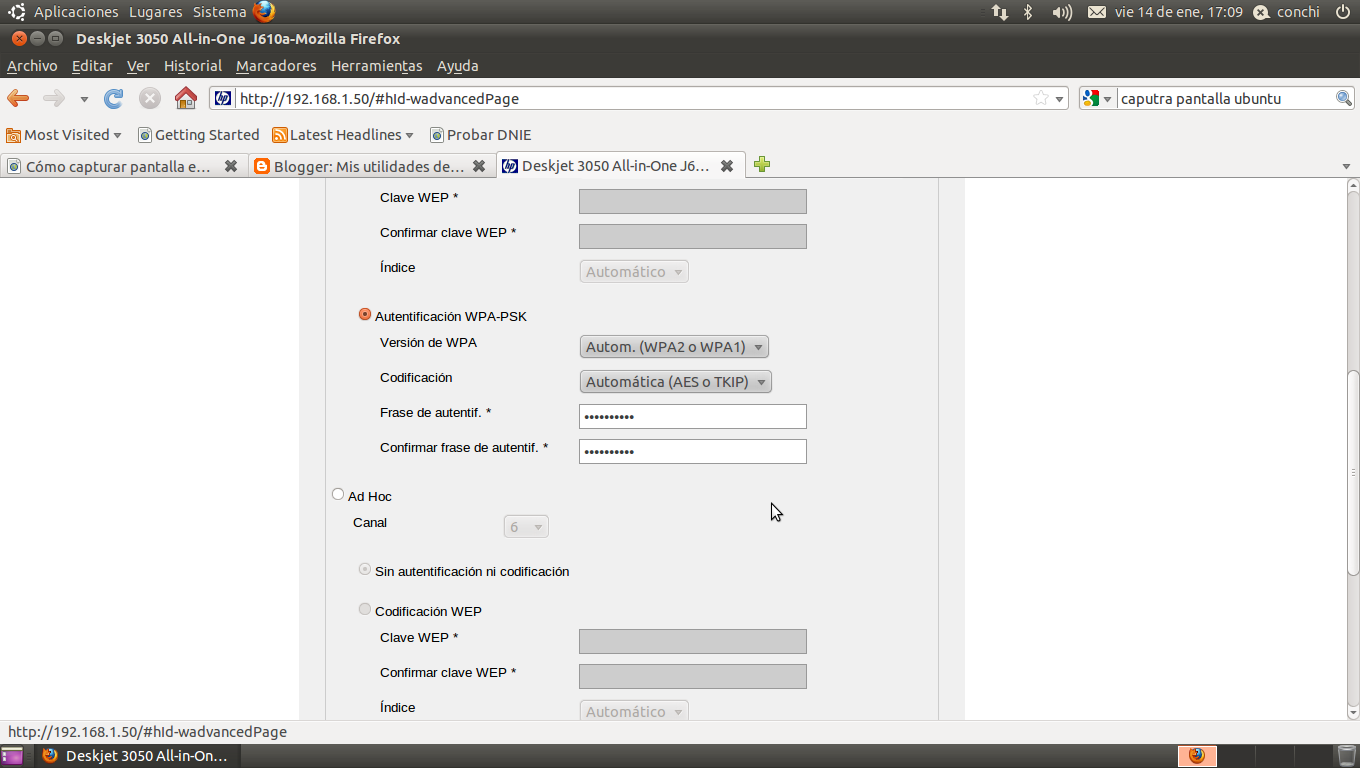Open the Bluetooth indicator
This screenshot has width=1360, height=768.
1028,12
